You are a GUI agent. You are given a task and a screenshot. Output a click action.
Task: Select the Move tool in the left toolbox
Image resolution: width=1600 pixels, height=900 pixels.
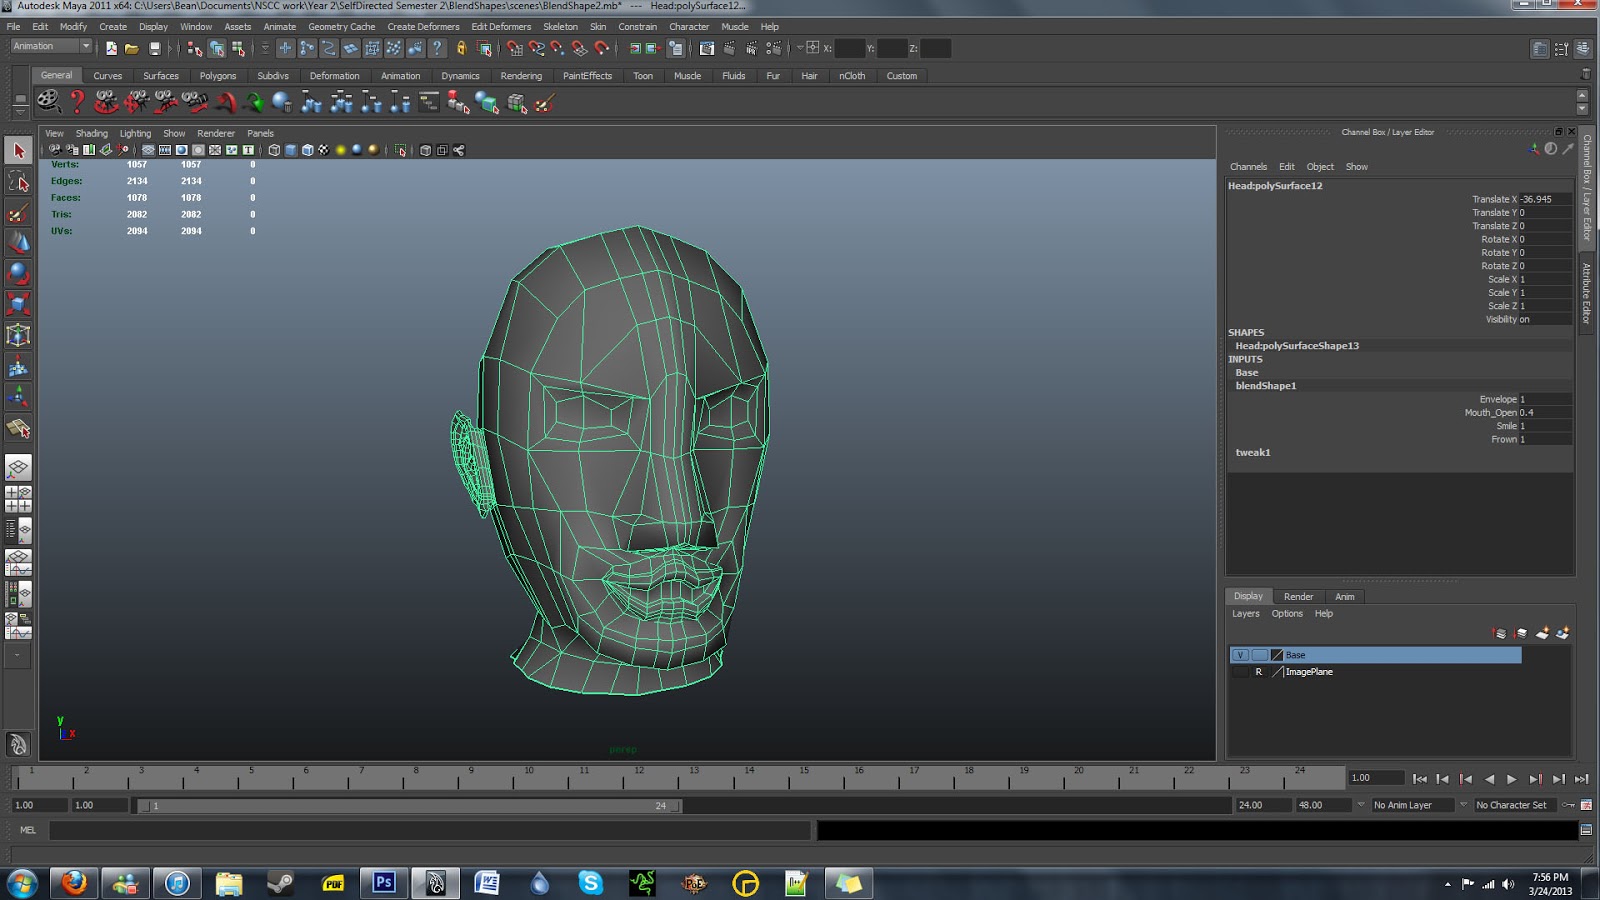point(18,242)
